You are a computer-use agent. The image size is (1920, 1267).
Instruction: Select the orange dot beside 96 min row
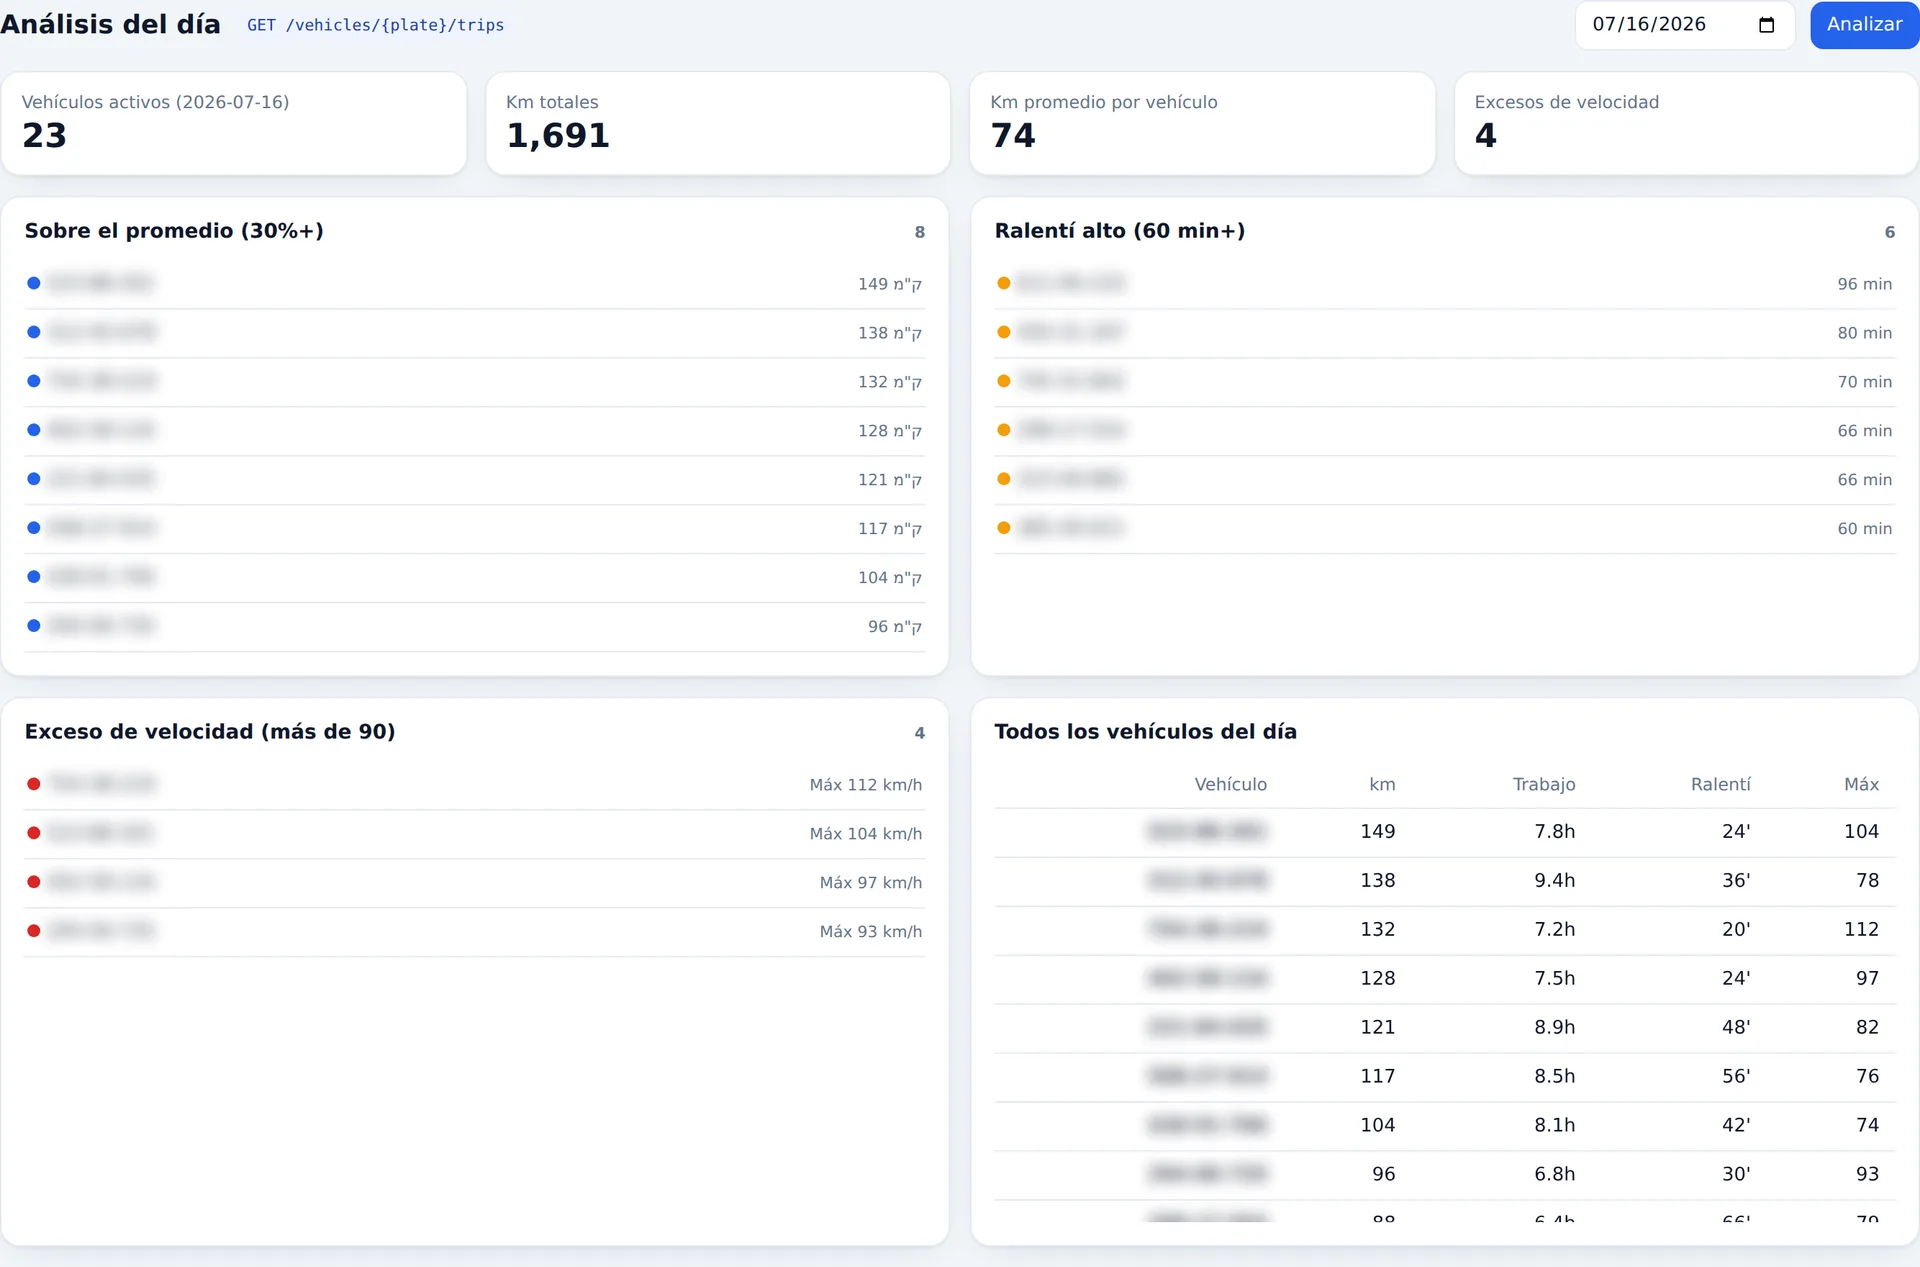click(1004, 283)
